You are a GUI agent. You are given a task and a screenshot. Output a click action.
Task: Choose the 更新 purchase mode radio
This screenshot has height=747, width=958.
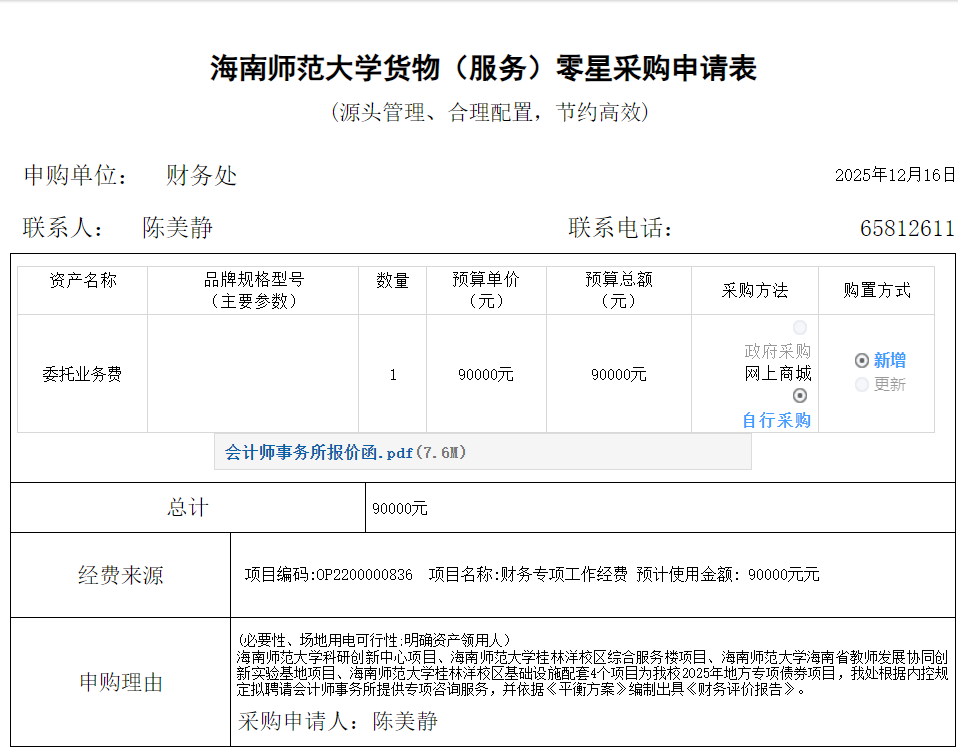[862, 385]
